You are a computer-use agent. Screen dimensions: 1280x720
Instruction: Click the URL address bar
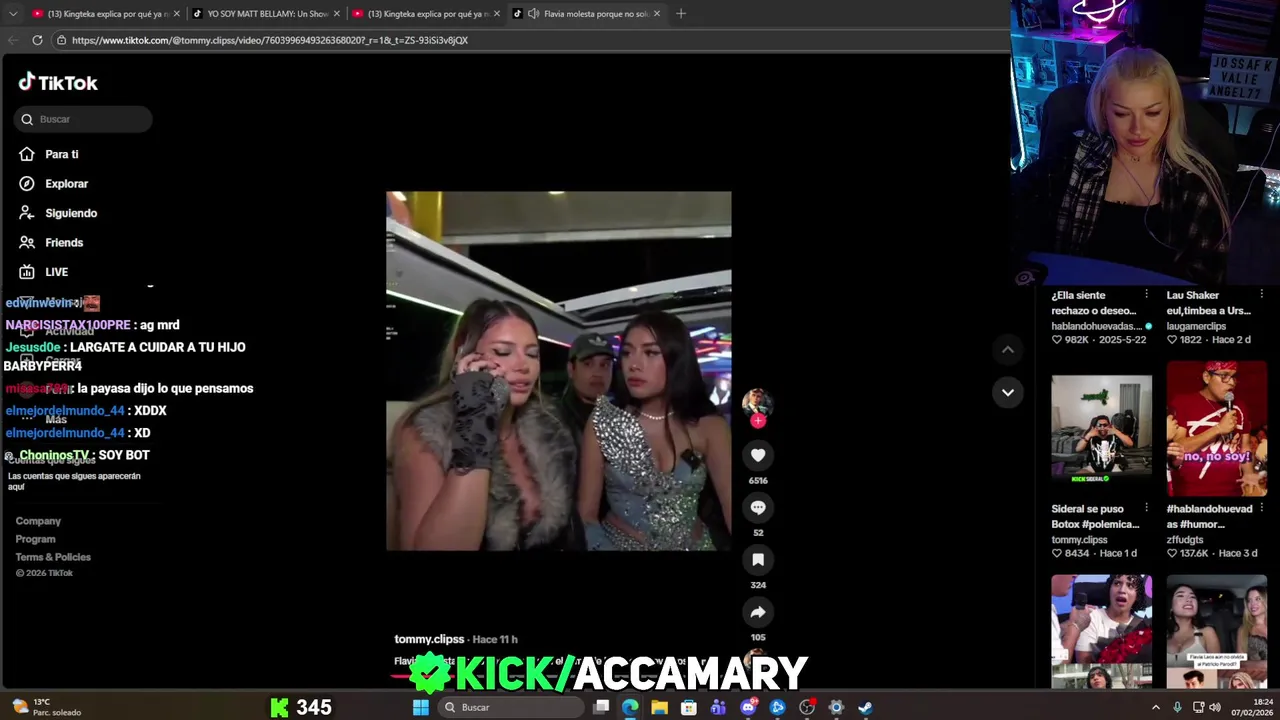point(530,40)
